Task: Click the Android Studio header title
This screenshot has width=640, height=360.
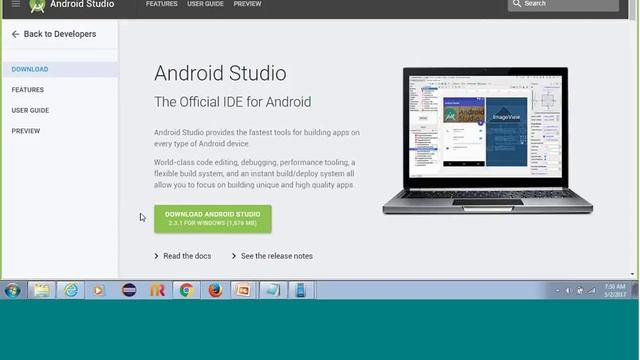Action: point(82,4)
